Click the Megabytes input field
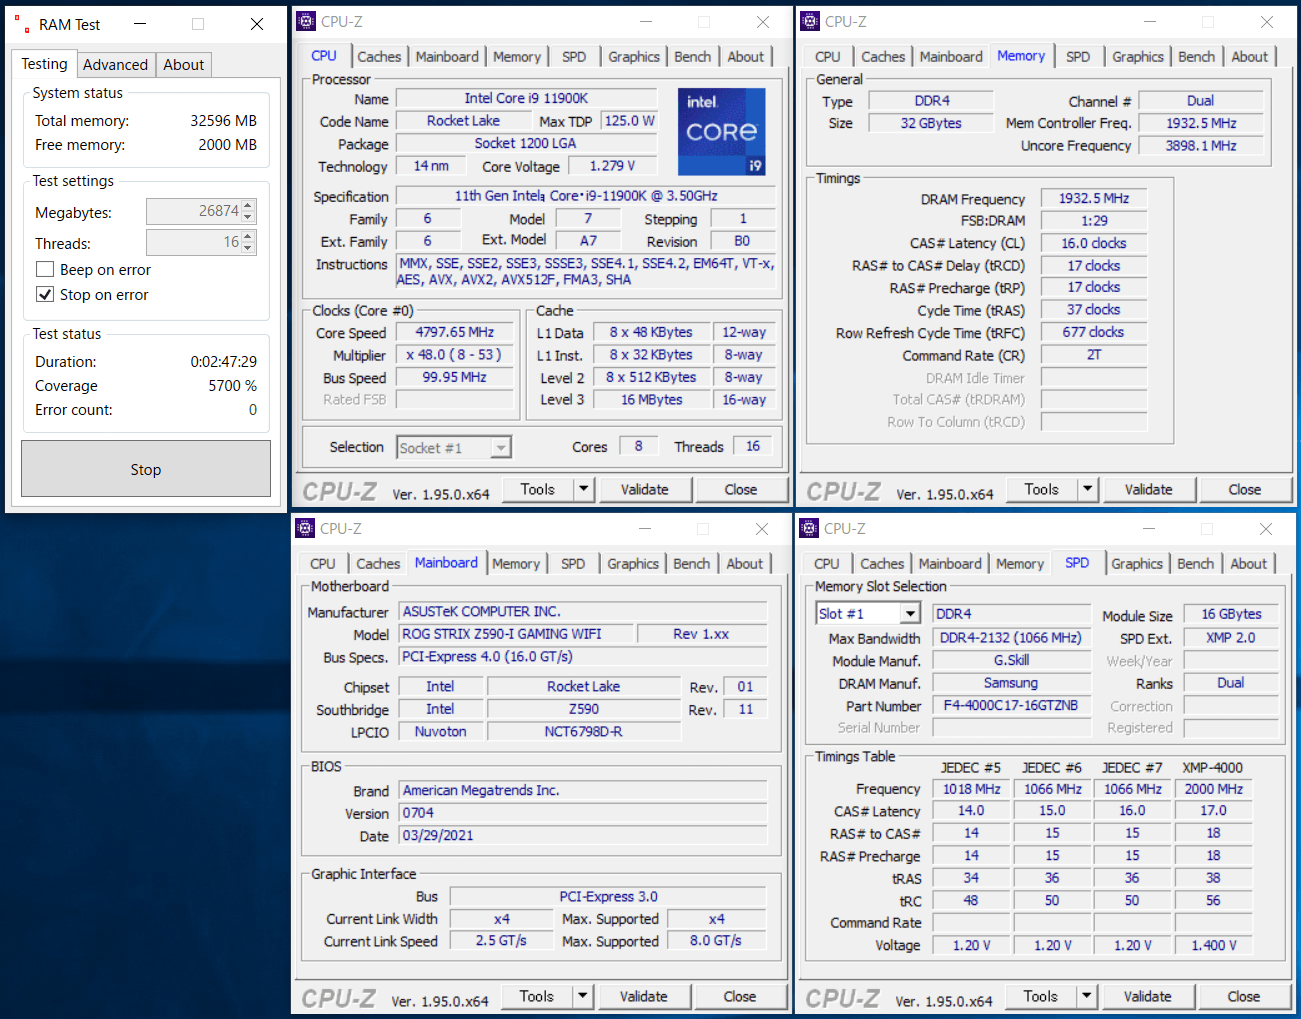The height and width of the screenshot is (1019, 1301). 194,211
